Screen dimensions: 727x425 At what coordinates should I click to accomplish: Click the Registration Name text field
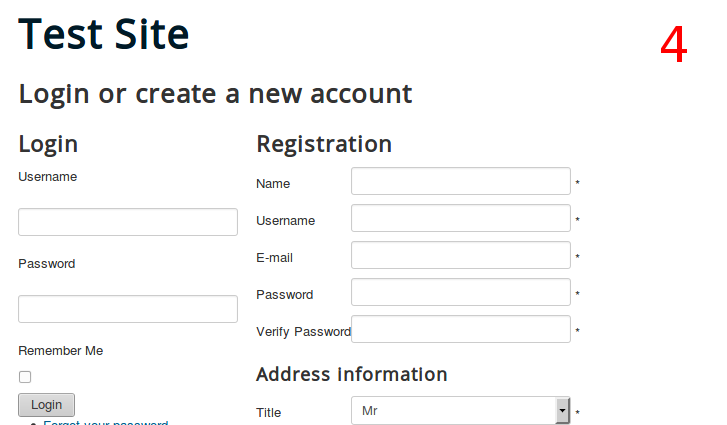click(461, 182)
